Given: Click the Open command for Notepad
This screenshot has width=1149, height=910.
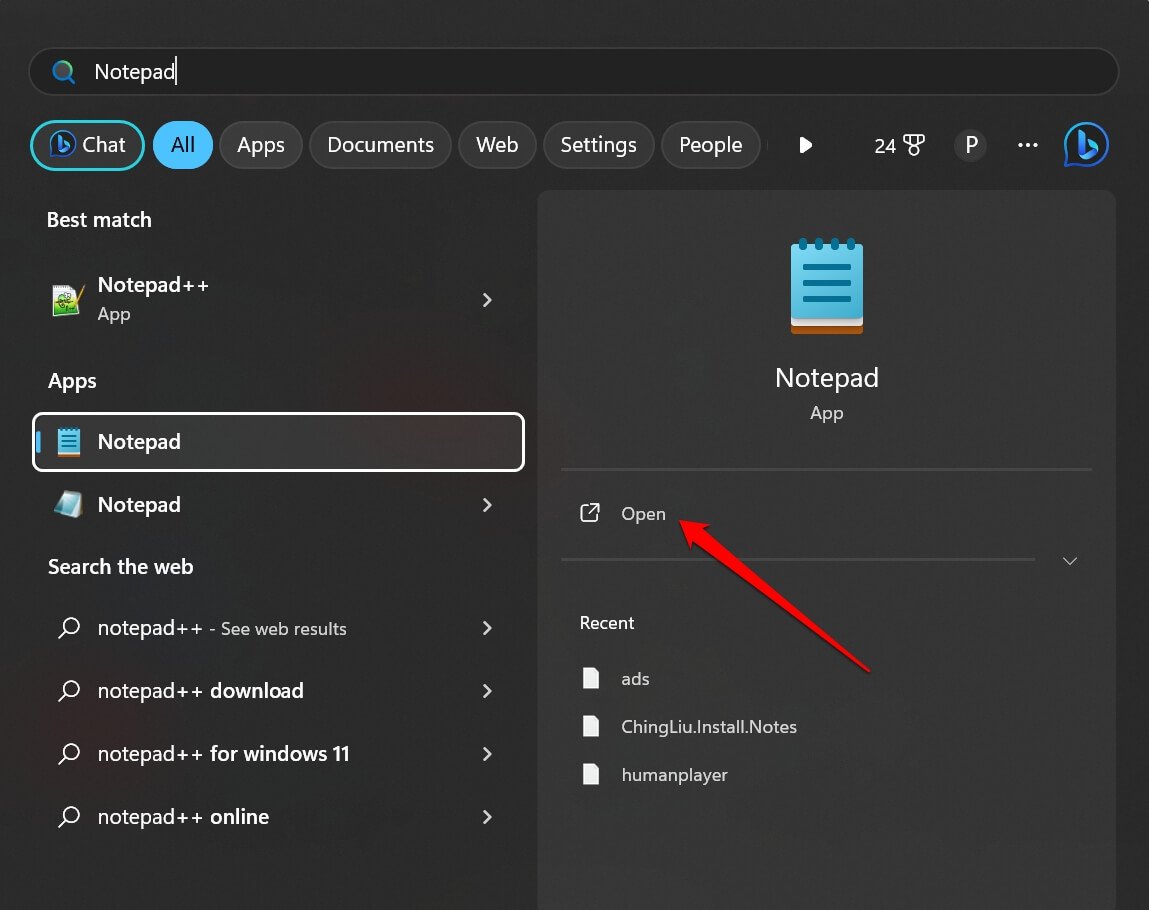Looking at the screenshot, I should pyautogui.click(x=643, y=513).
